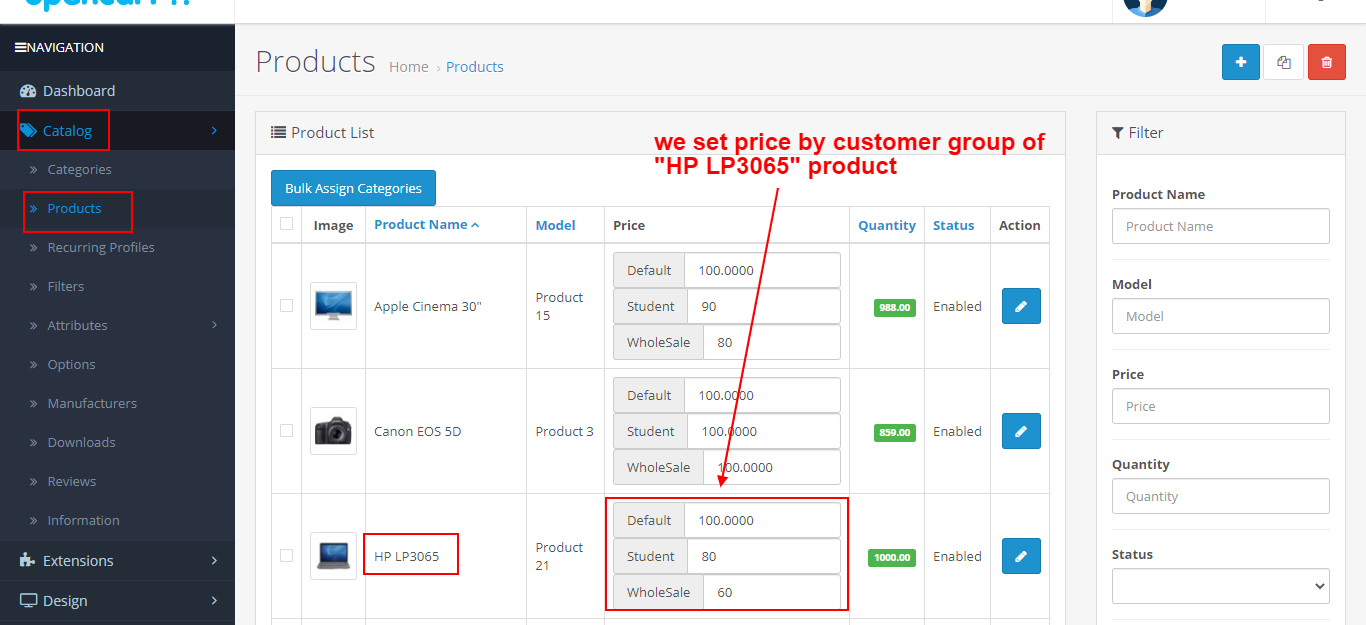The height and width of the screenshot is (625, 1366).
Task: Open the Status filter dropdown
Action: coord(1220,586)
